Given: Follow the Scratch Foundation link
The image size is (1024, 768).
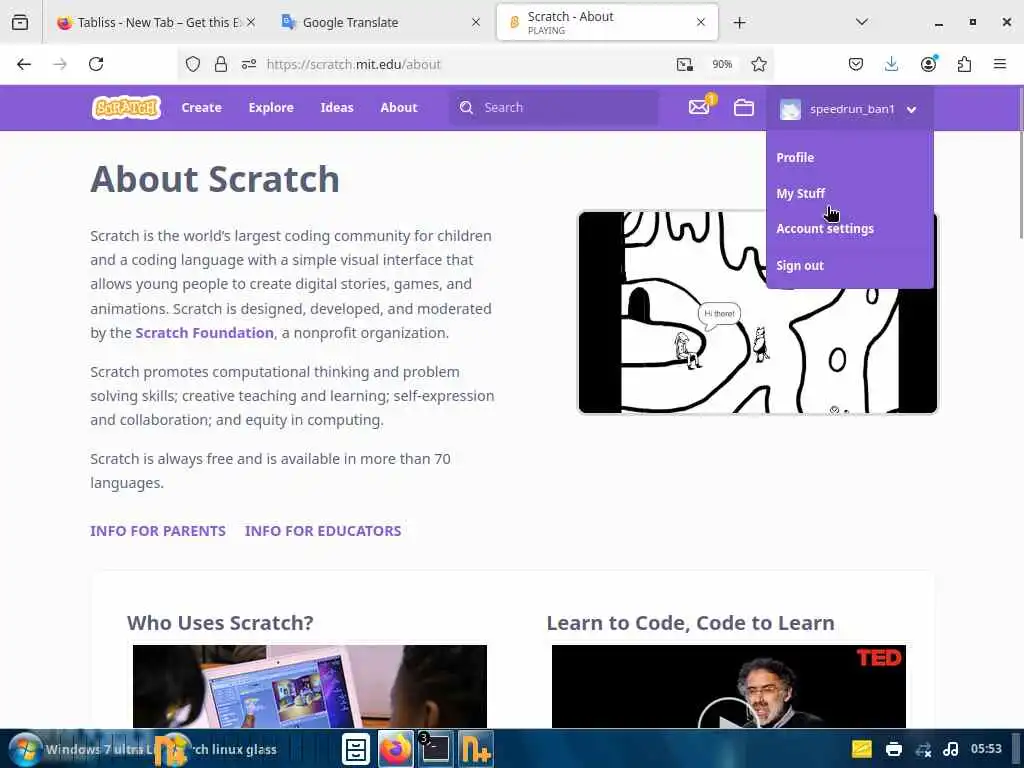Looking at the screenshot, I should tap(204, 333).
